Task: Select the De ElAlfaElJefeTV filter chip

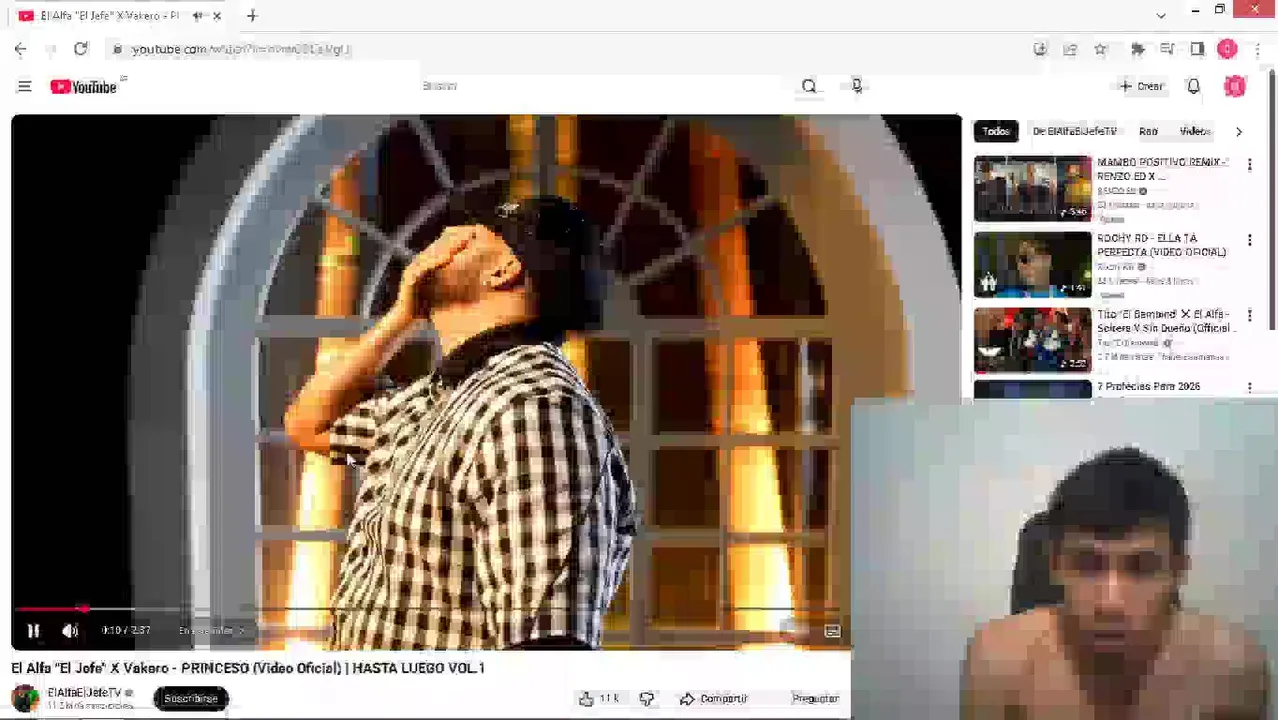Action: tap(1074, 131)
